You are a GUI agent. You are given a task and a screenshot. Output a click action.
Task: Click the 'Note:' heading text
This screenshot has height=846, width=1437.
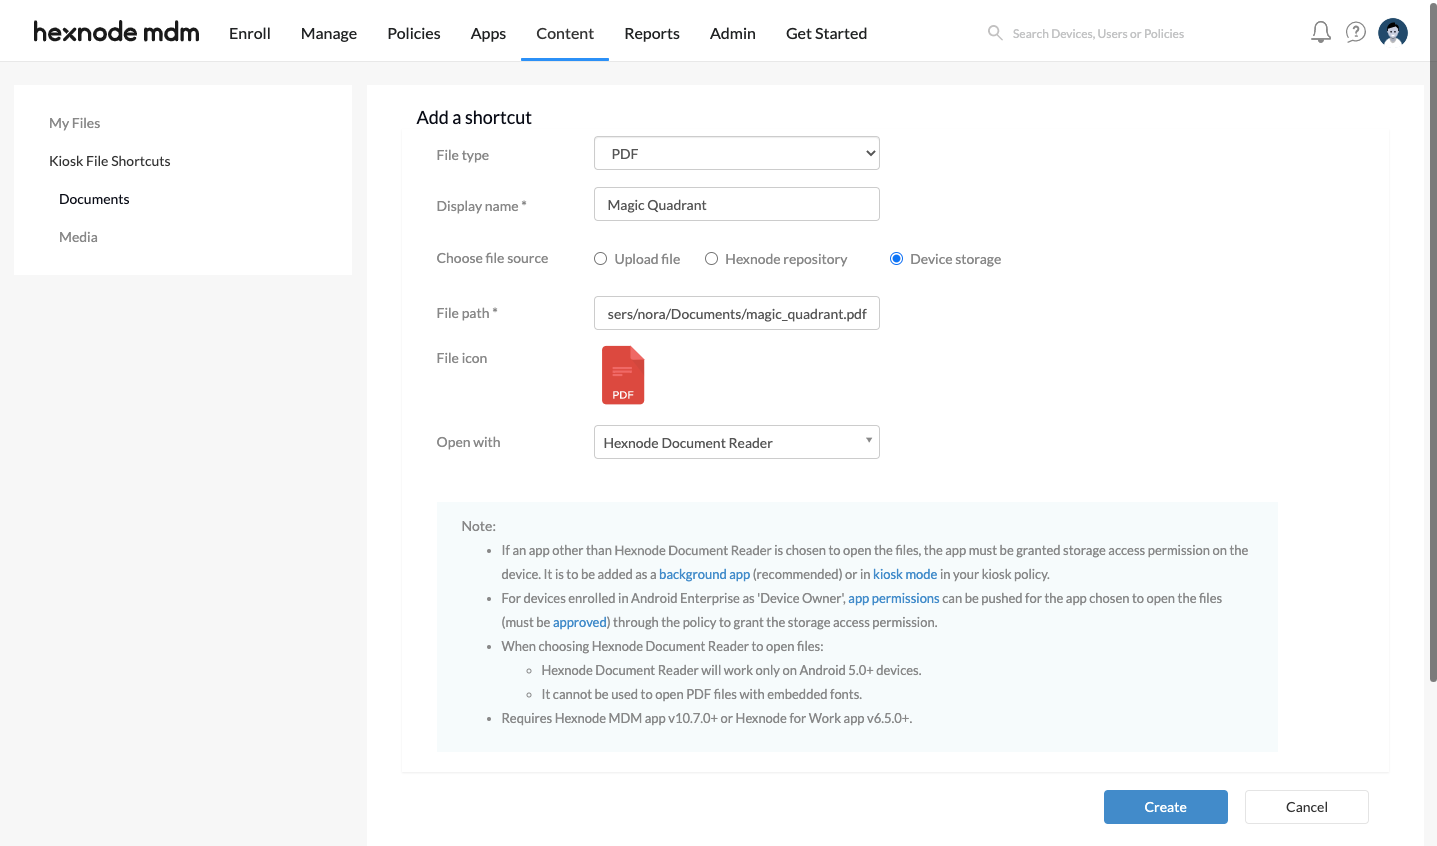[x=479, y=526]
